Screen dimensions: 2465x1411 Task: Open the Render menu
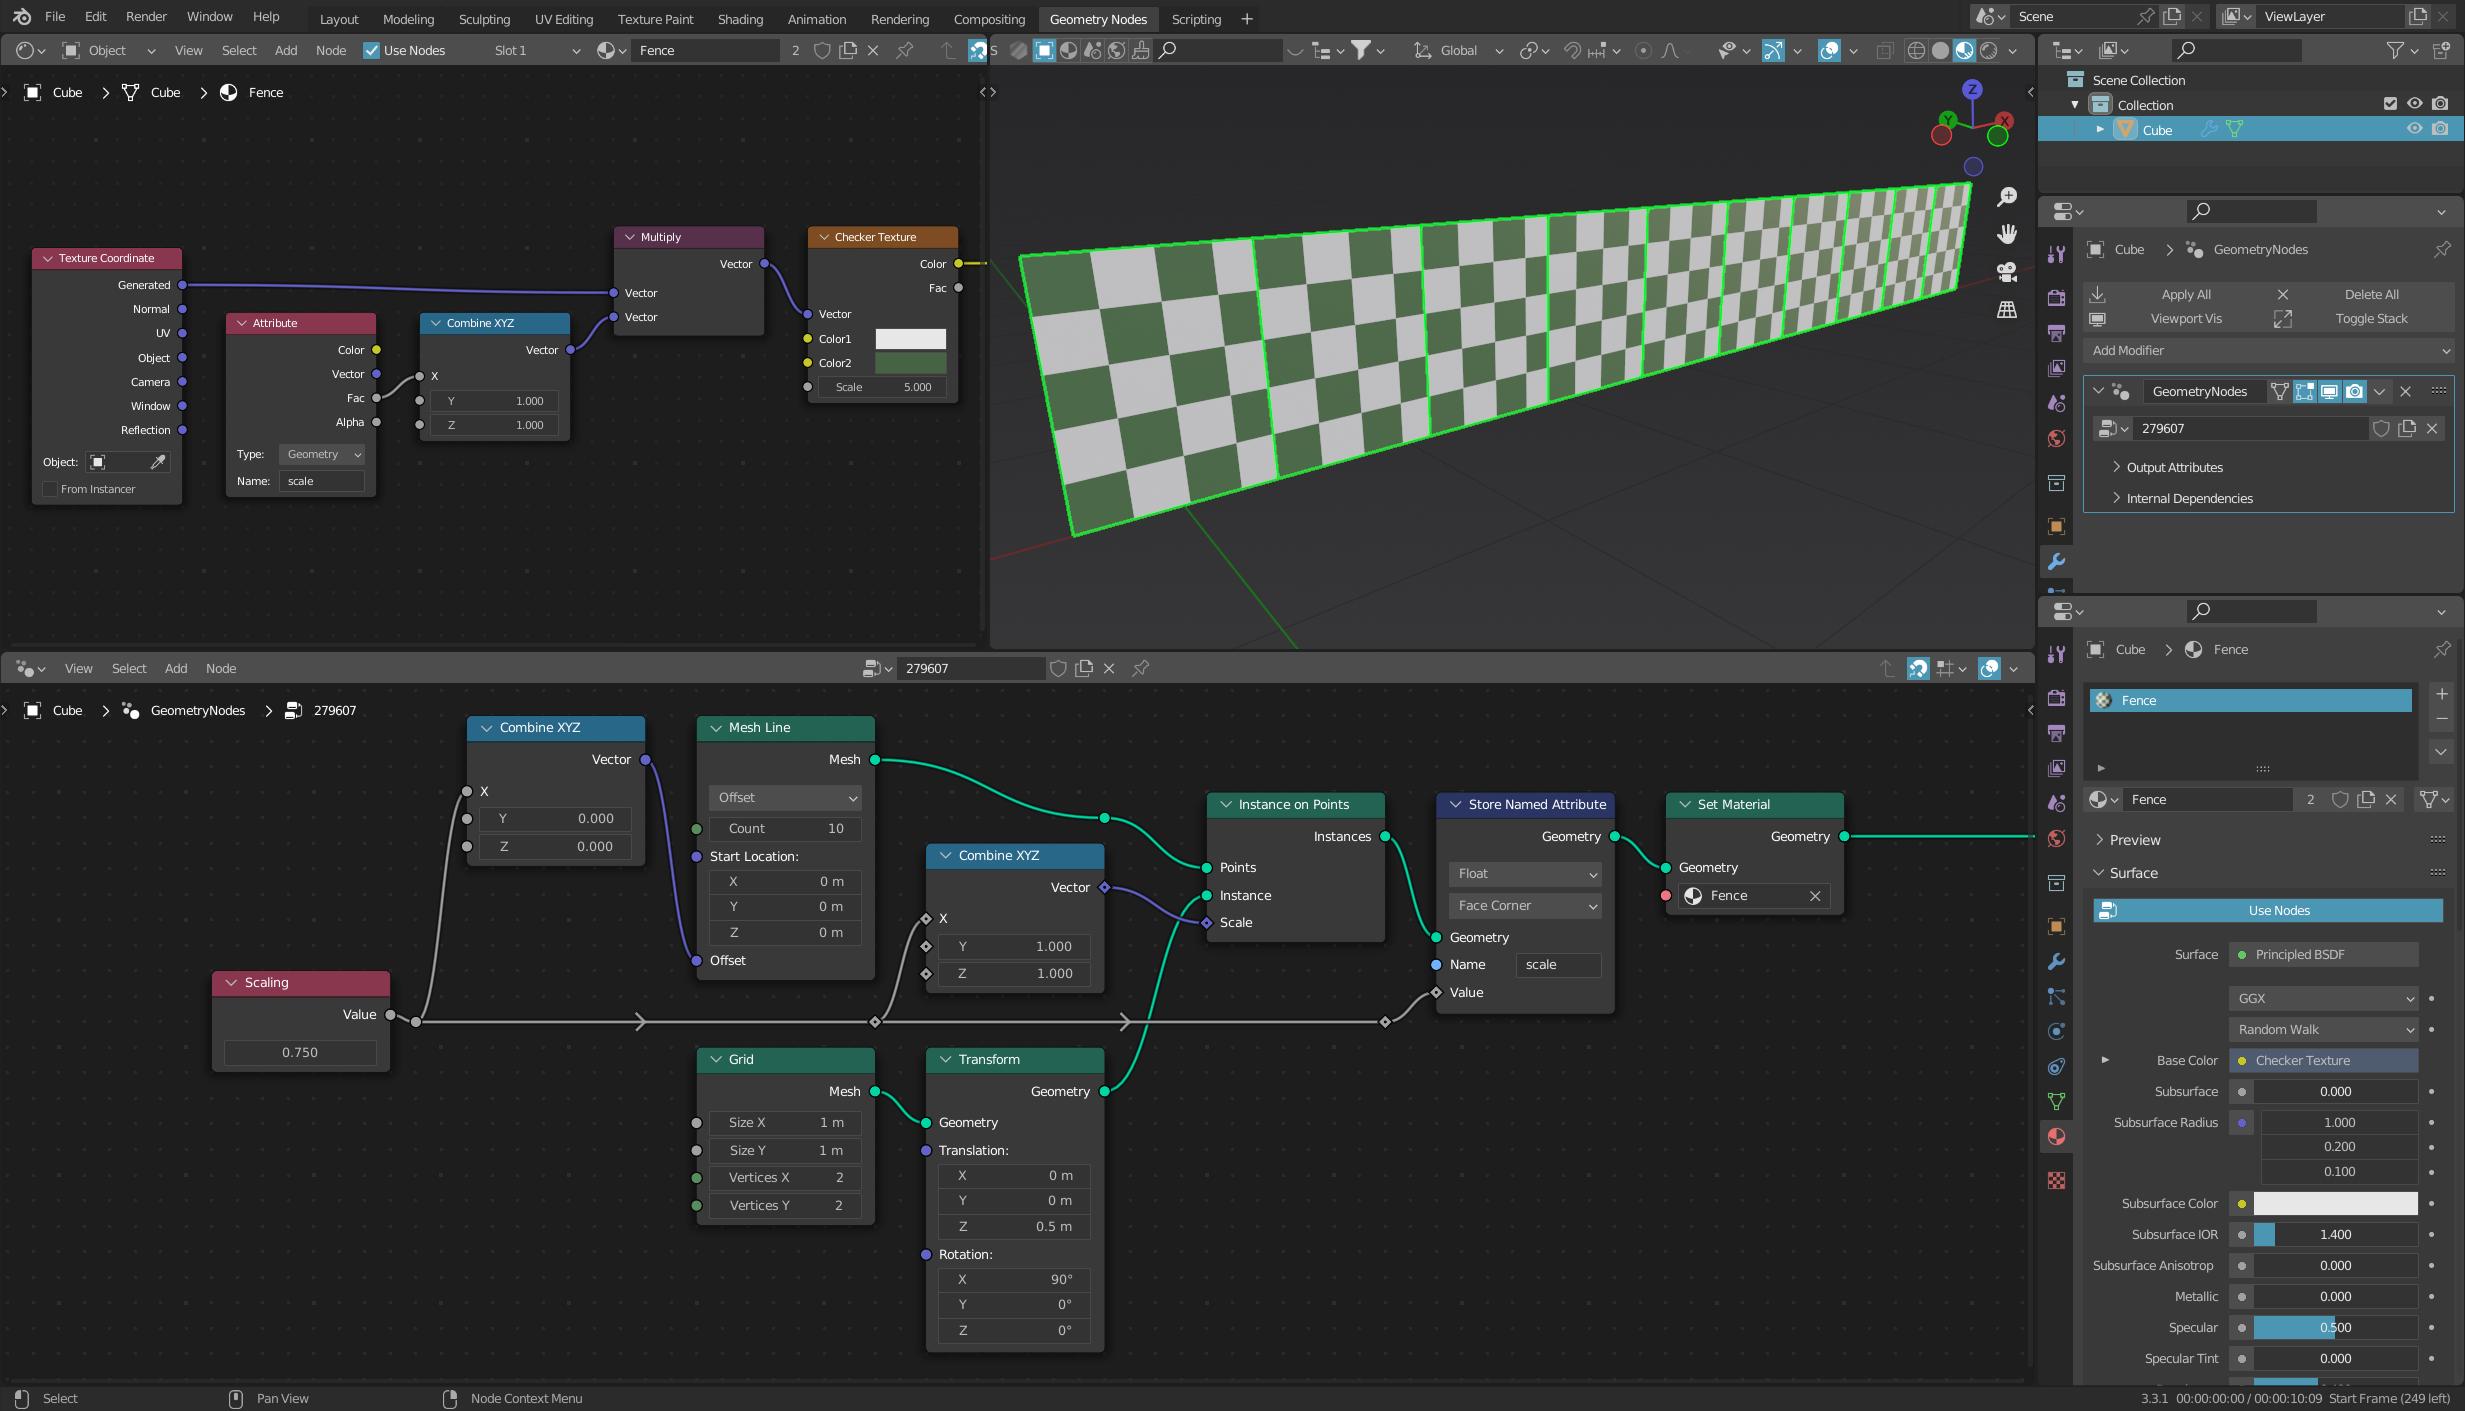[146, 17]
